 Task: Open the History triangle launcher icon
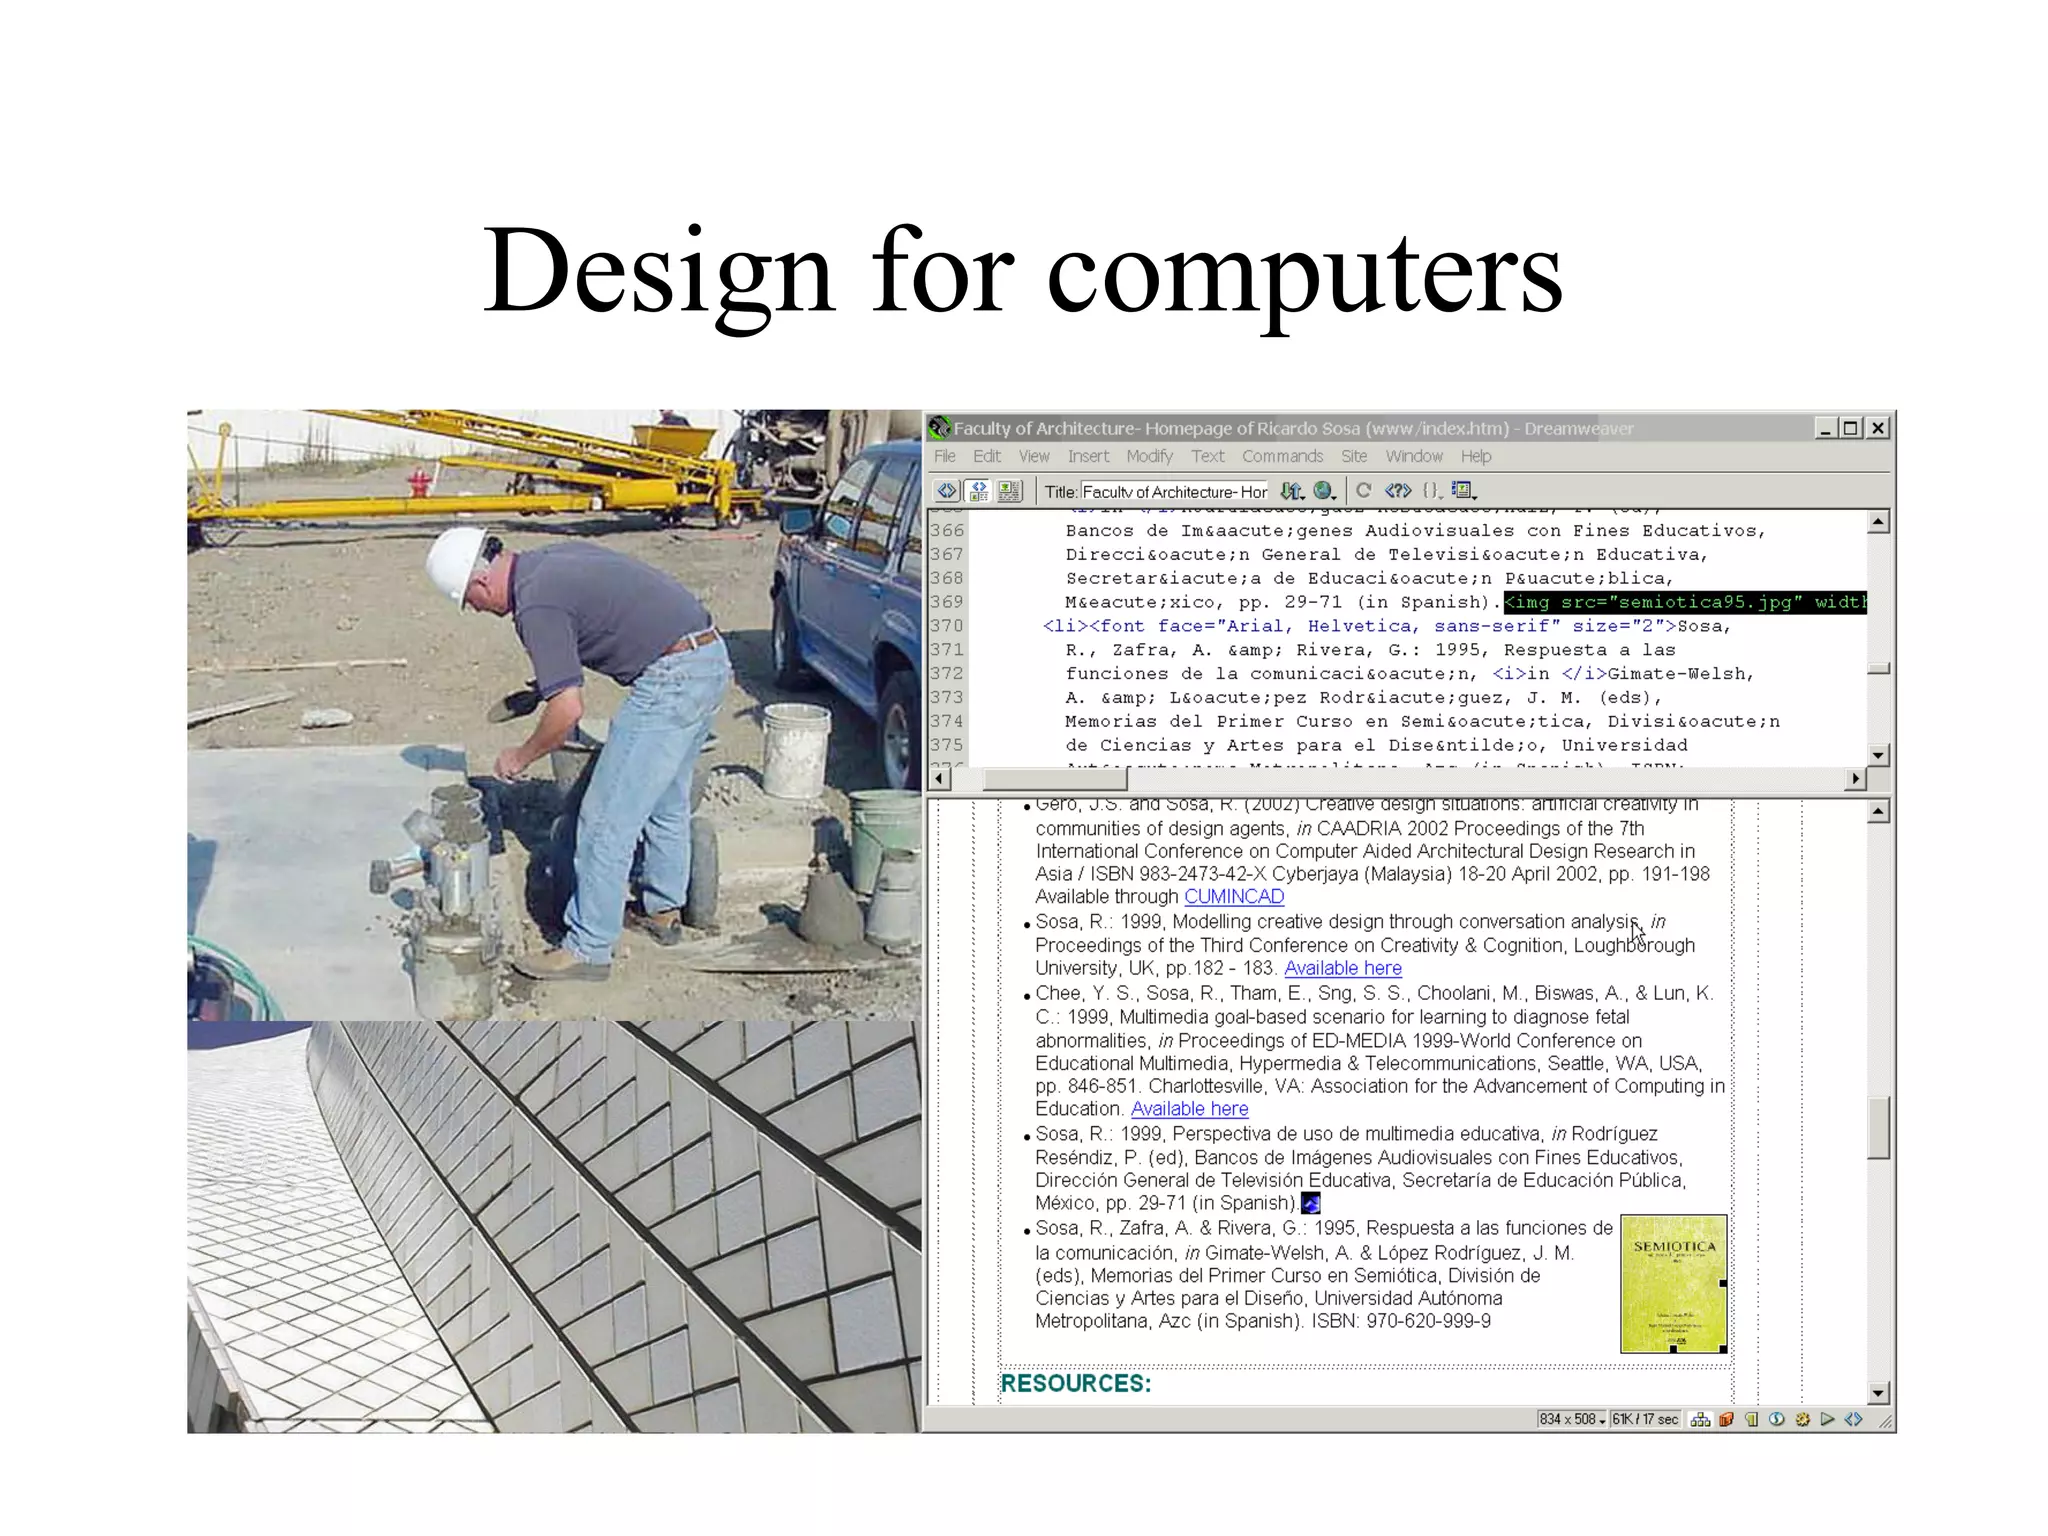[1828, 1419]
